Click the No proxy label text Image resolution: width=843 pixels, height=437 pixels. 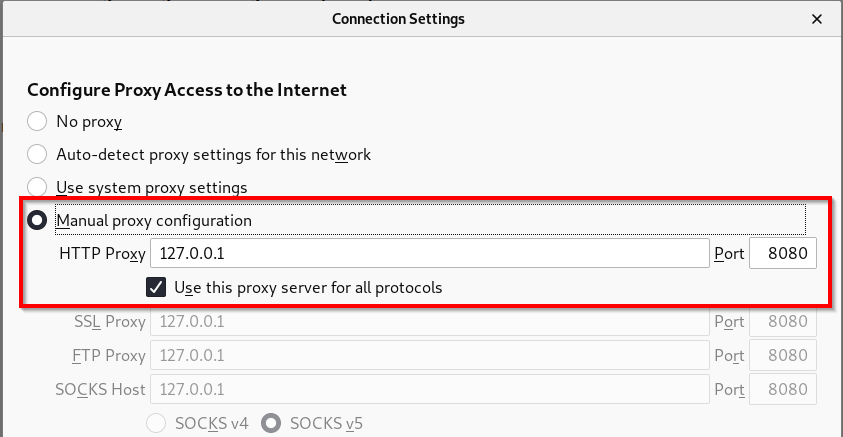[x=89, y=122]
